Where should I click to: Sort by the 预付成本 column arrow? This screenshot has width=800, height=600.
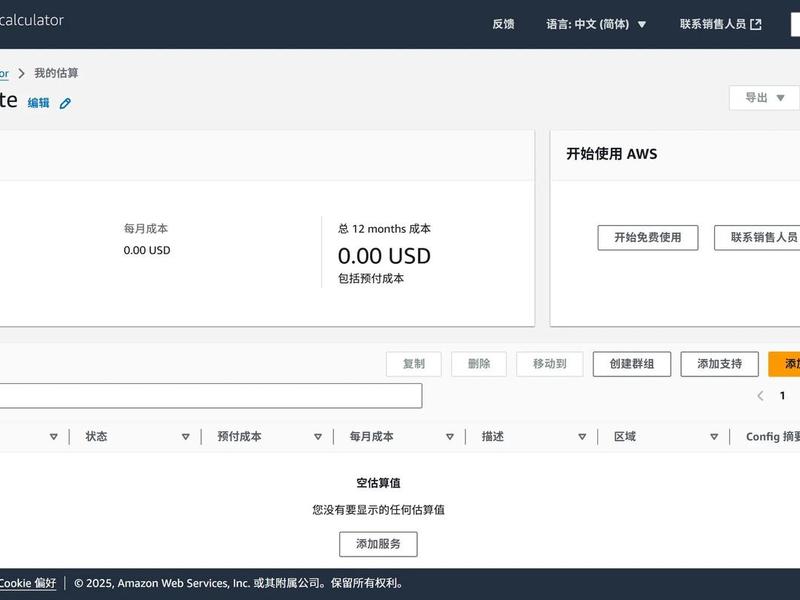318,437
